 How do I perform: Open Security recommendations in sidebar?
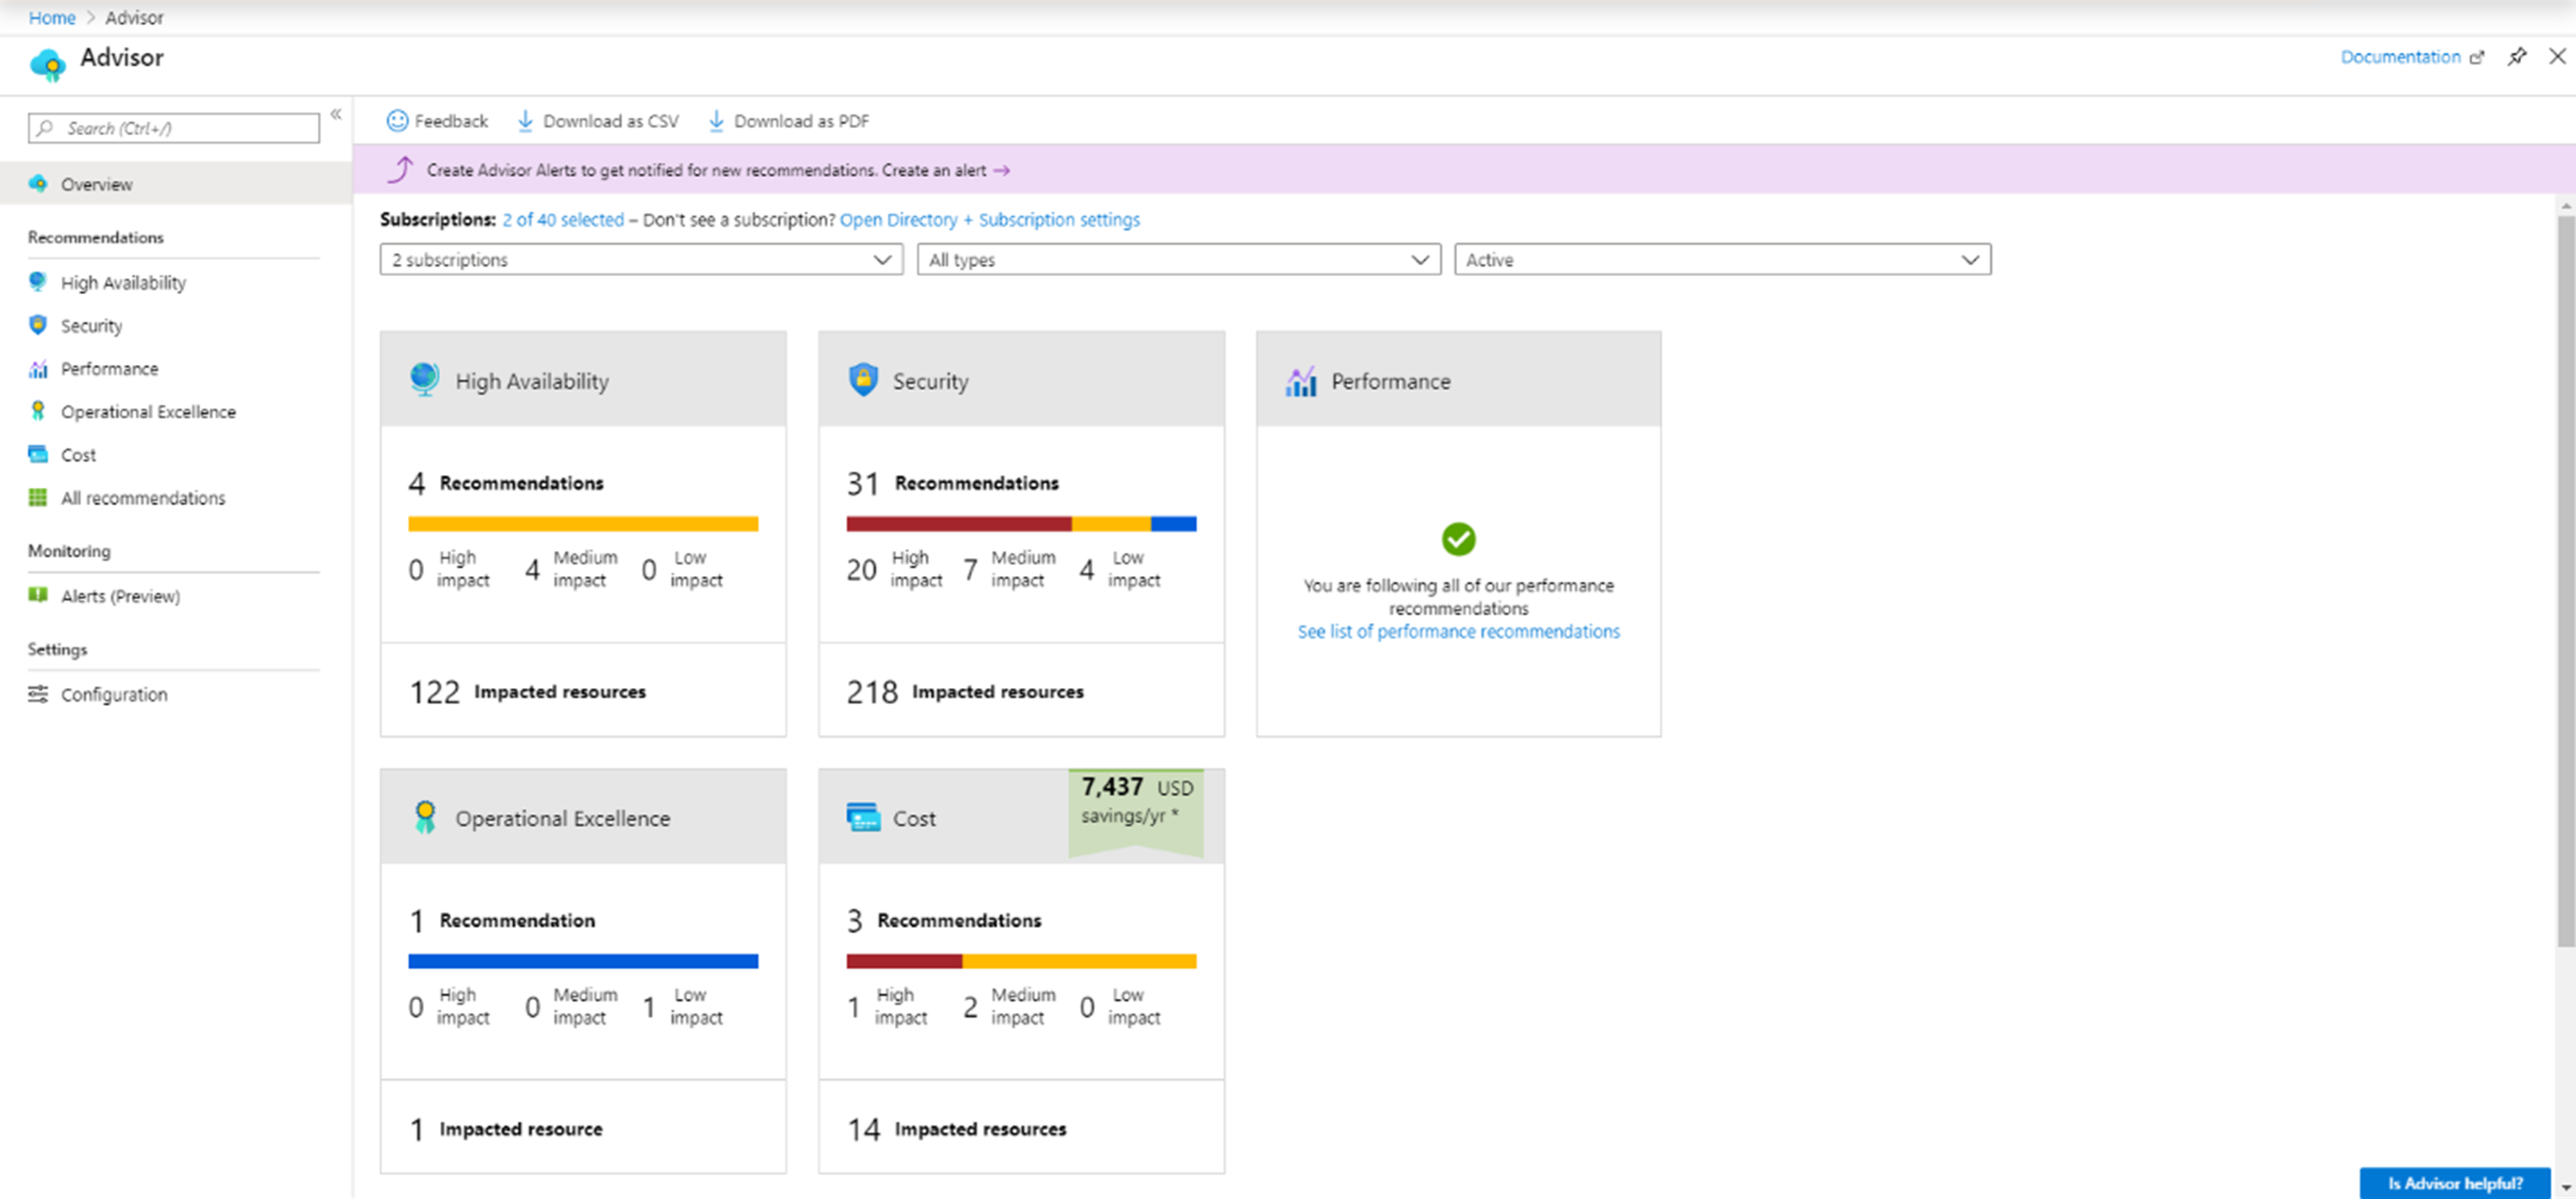coord(91,326)
